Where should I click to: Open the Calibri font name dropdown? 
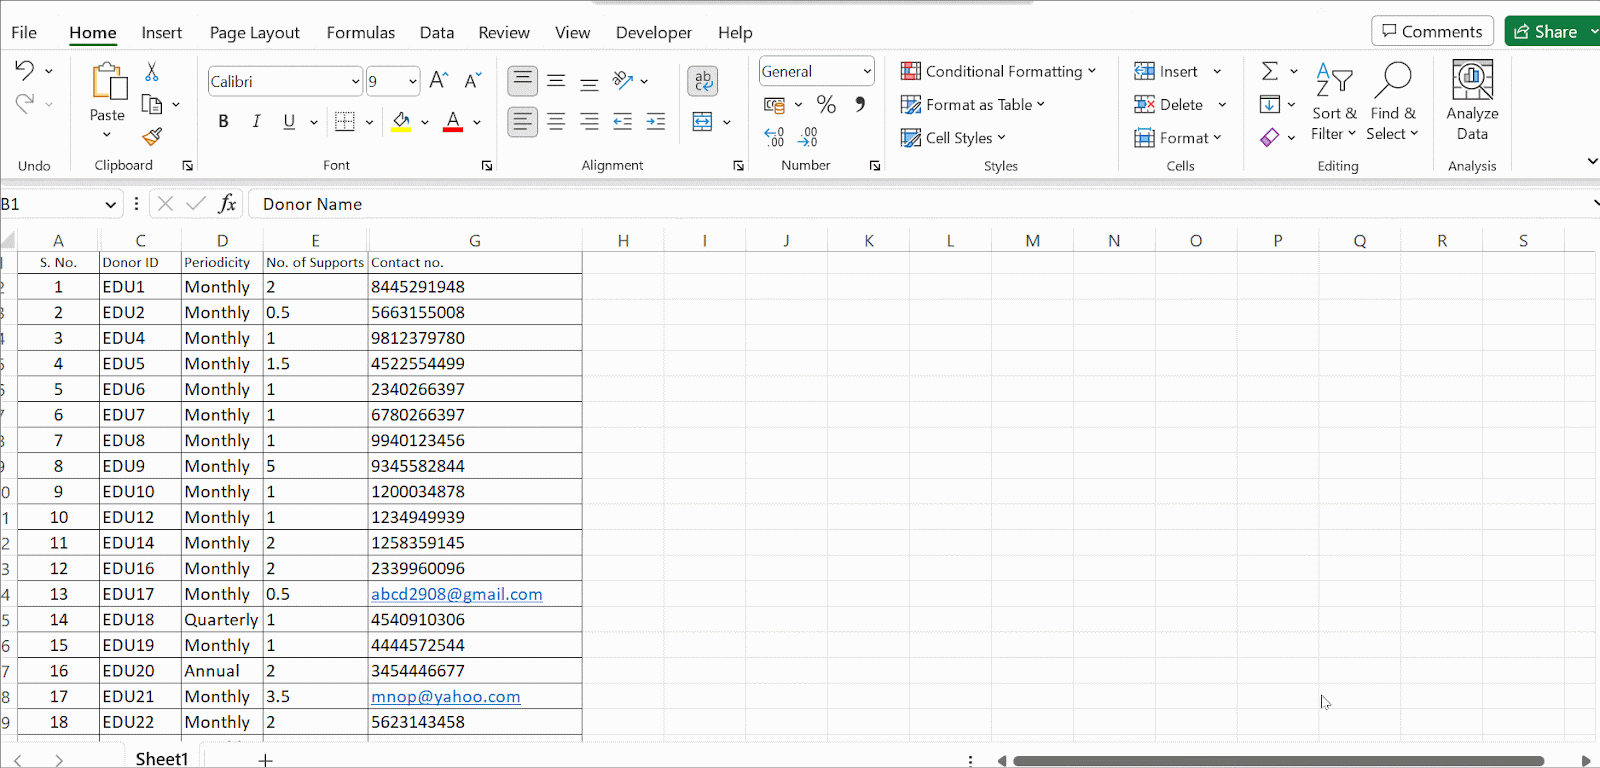click(355, 82)
